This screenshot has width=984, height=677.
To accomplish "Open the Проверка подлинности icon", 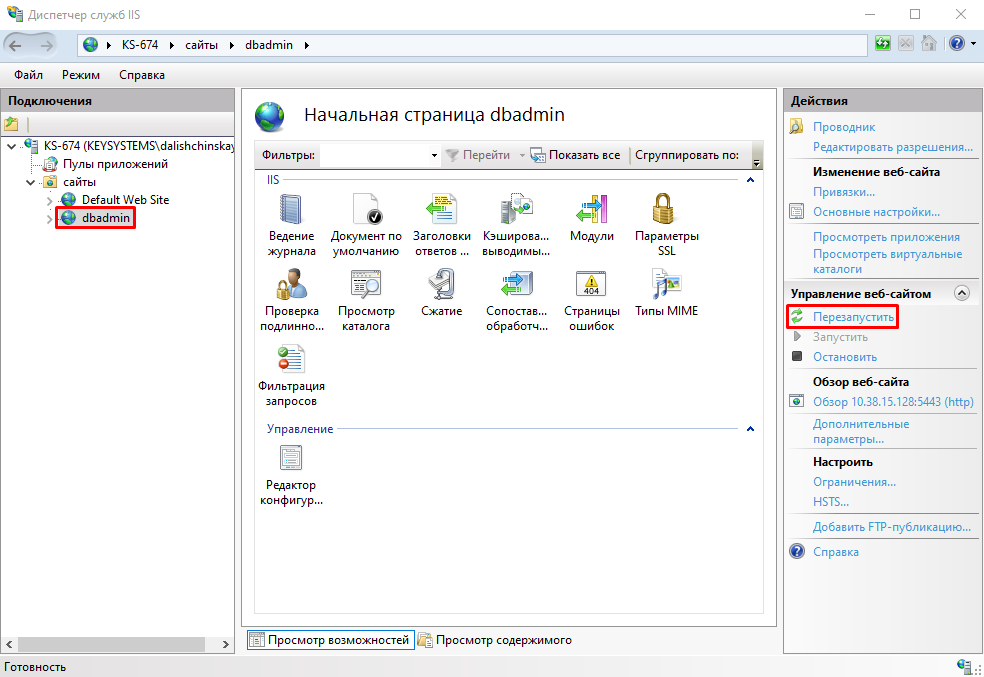I will pyautogui.click(x=291, y=286).
